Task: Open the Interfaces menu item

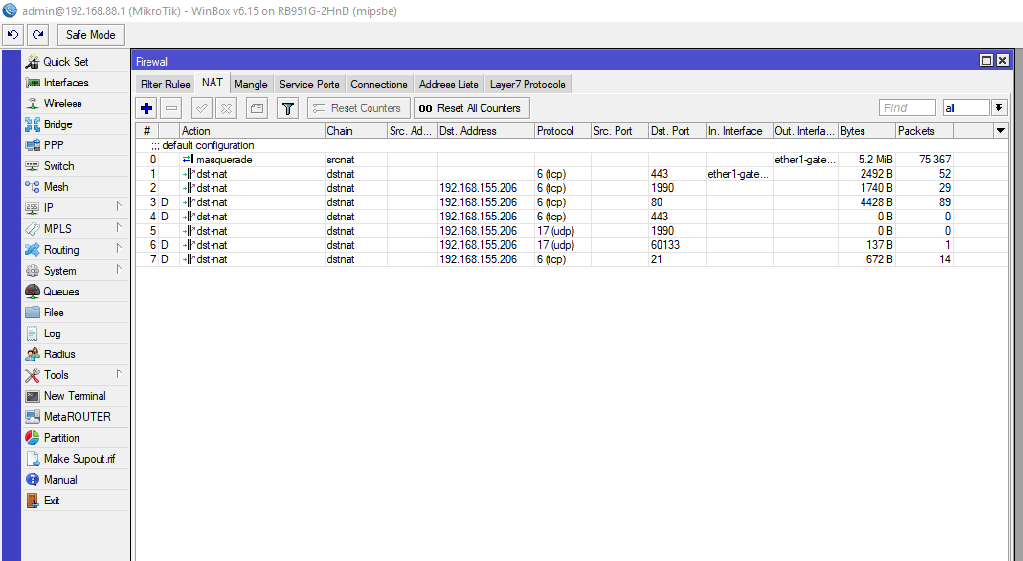Action: point(76,82)
